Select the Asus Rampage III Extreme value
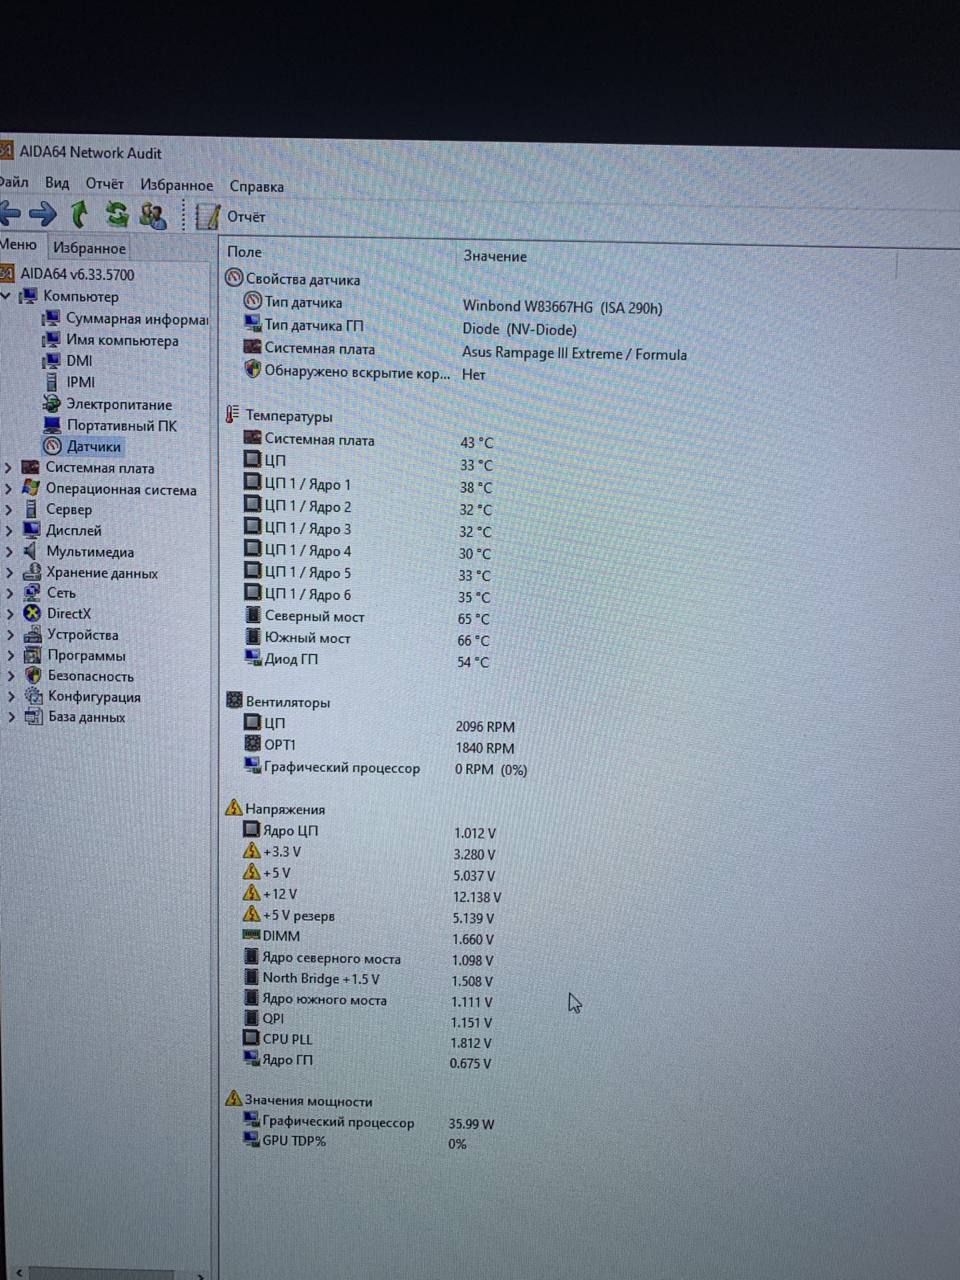This screenshot has width=960, height=1280. [x=574, y=353]
